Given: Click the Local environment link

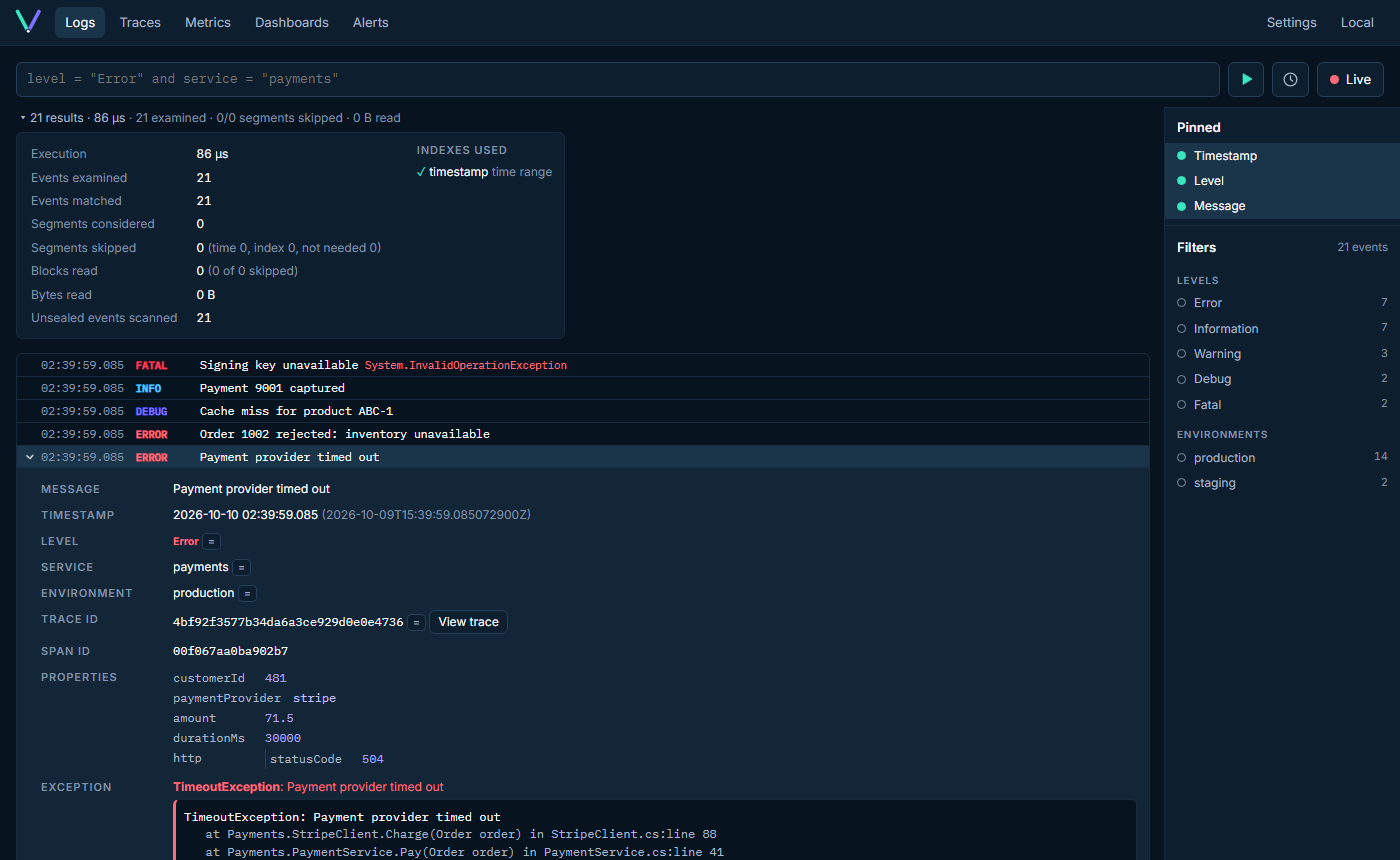Looking at the screenshot, I should [1357, 22].
